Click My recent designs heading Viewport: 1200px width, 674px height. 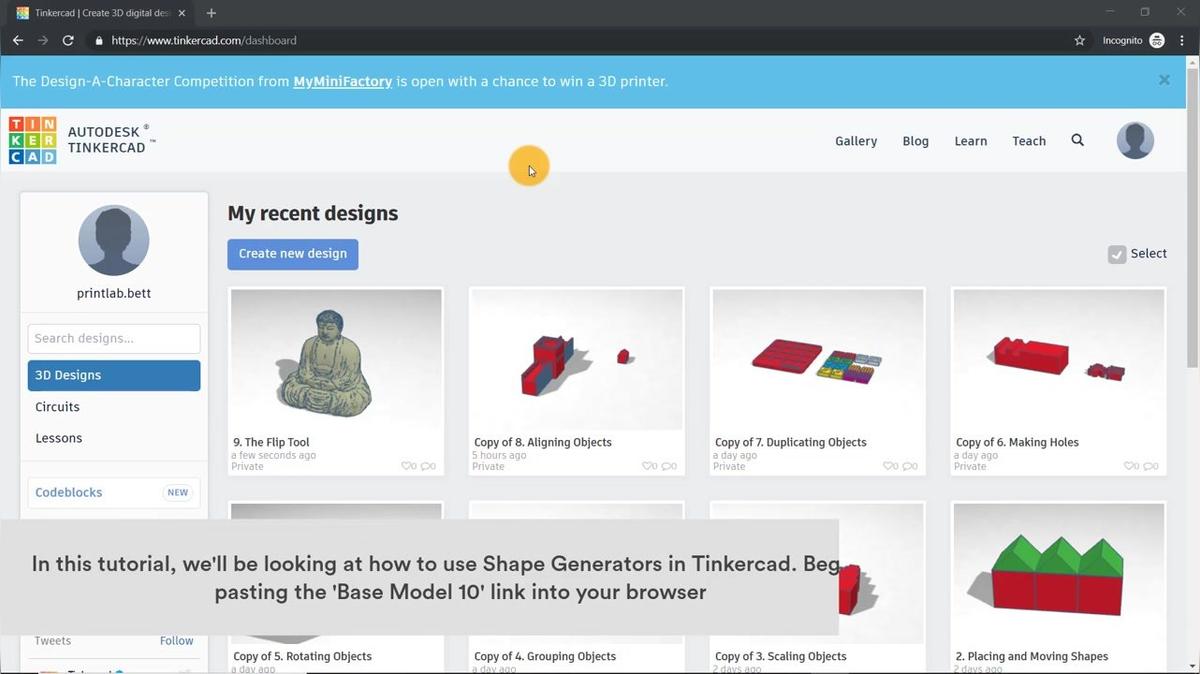(313, 213)
